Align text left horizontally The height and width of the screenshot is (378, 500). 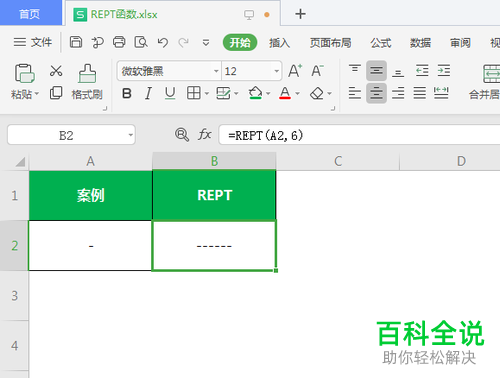tap(355, 93)
